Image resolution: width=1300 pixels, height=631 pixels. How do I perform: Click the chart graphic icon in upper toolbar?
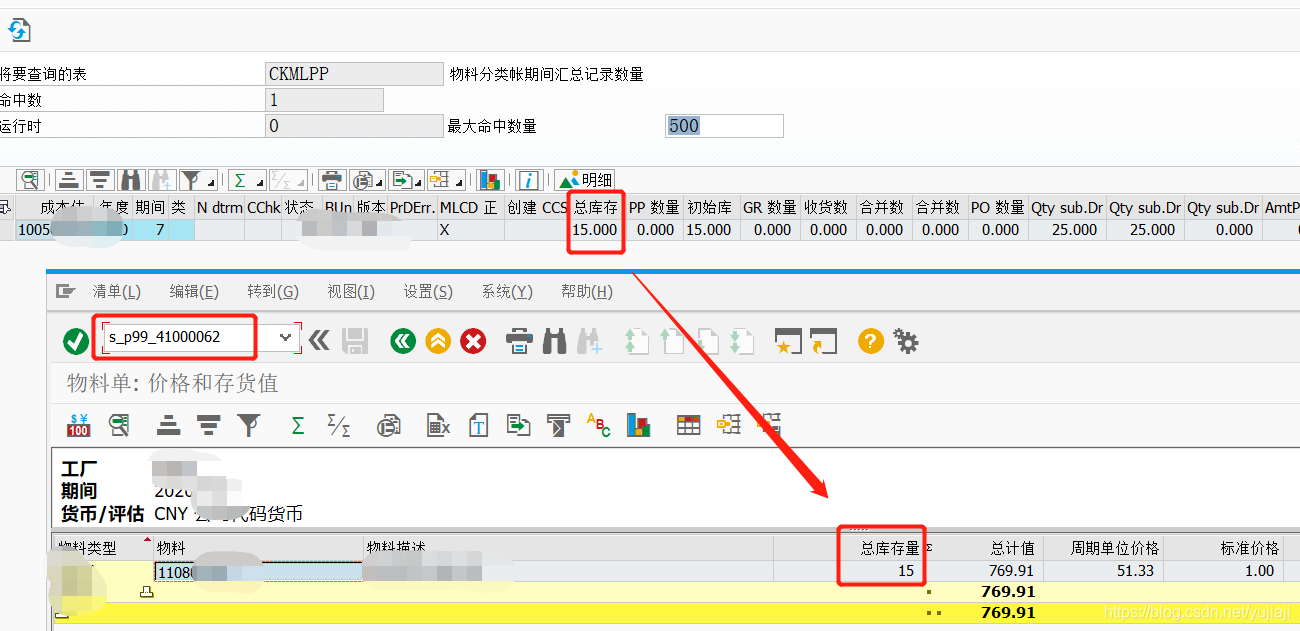click(x=489, y=180)
